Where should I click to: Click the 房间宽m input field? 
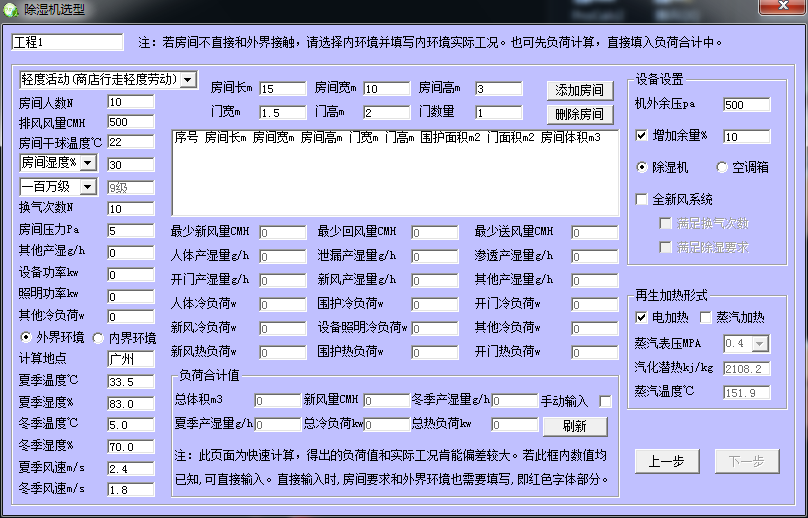click(x=387, y=89)
